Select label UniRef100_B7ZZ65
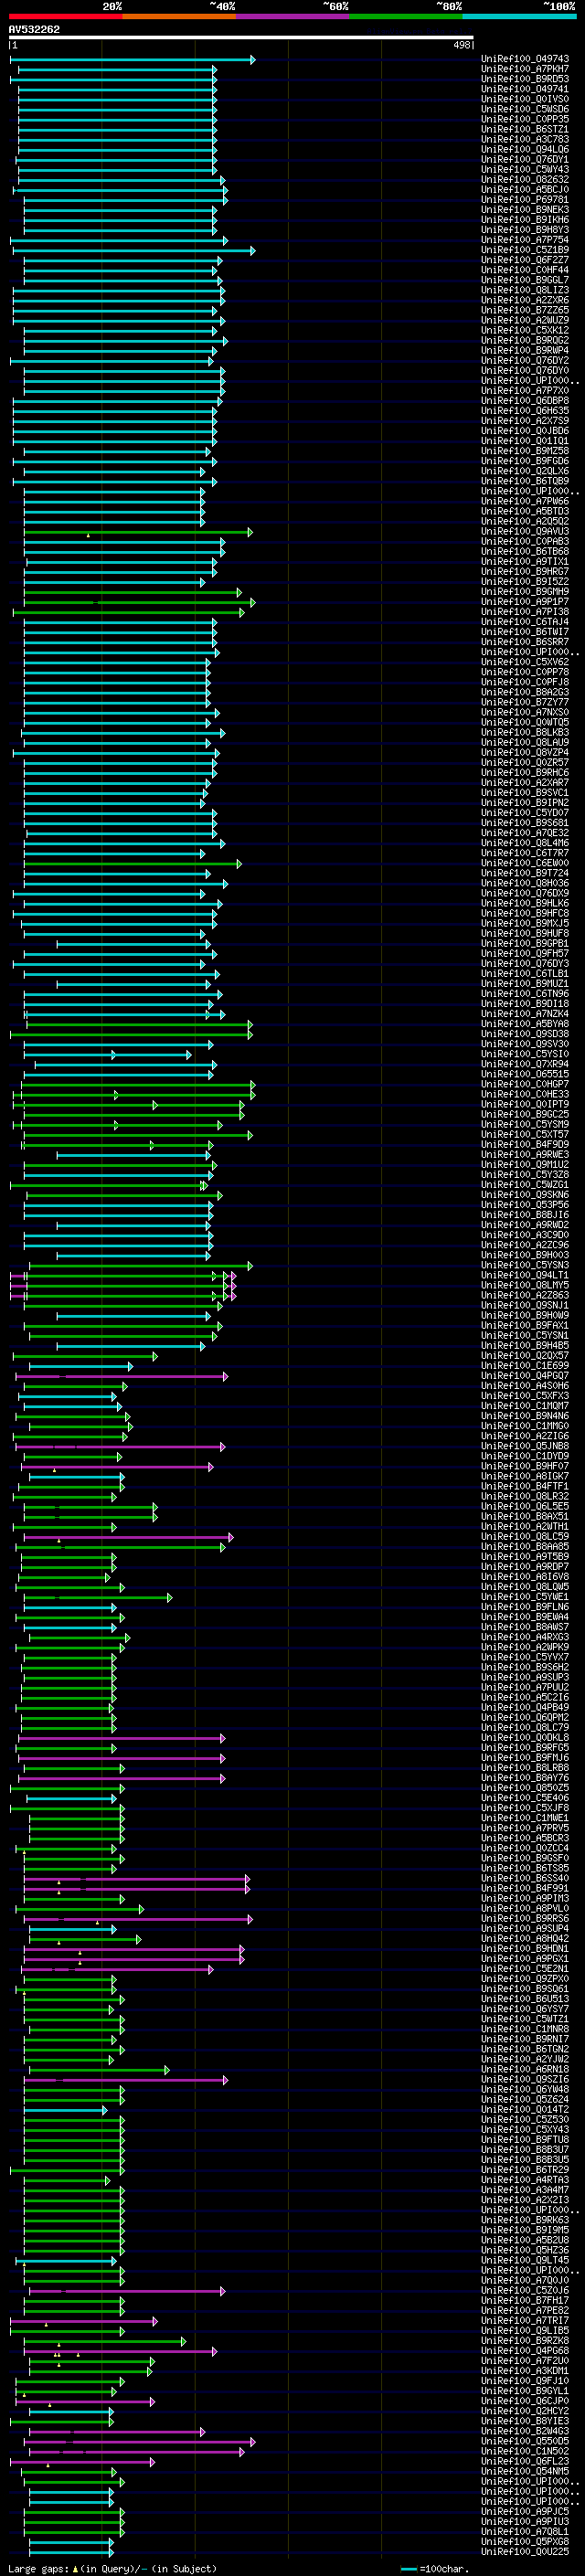This screenshot has height=2576, width=585. tap(525, 310)
